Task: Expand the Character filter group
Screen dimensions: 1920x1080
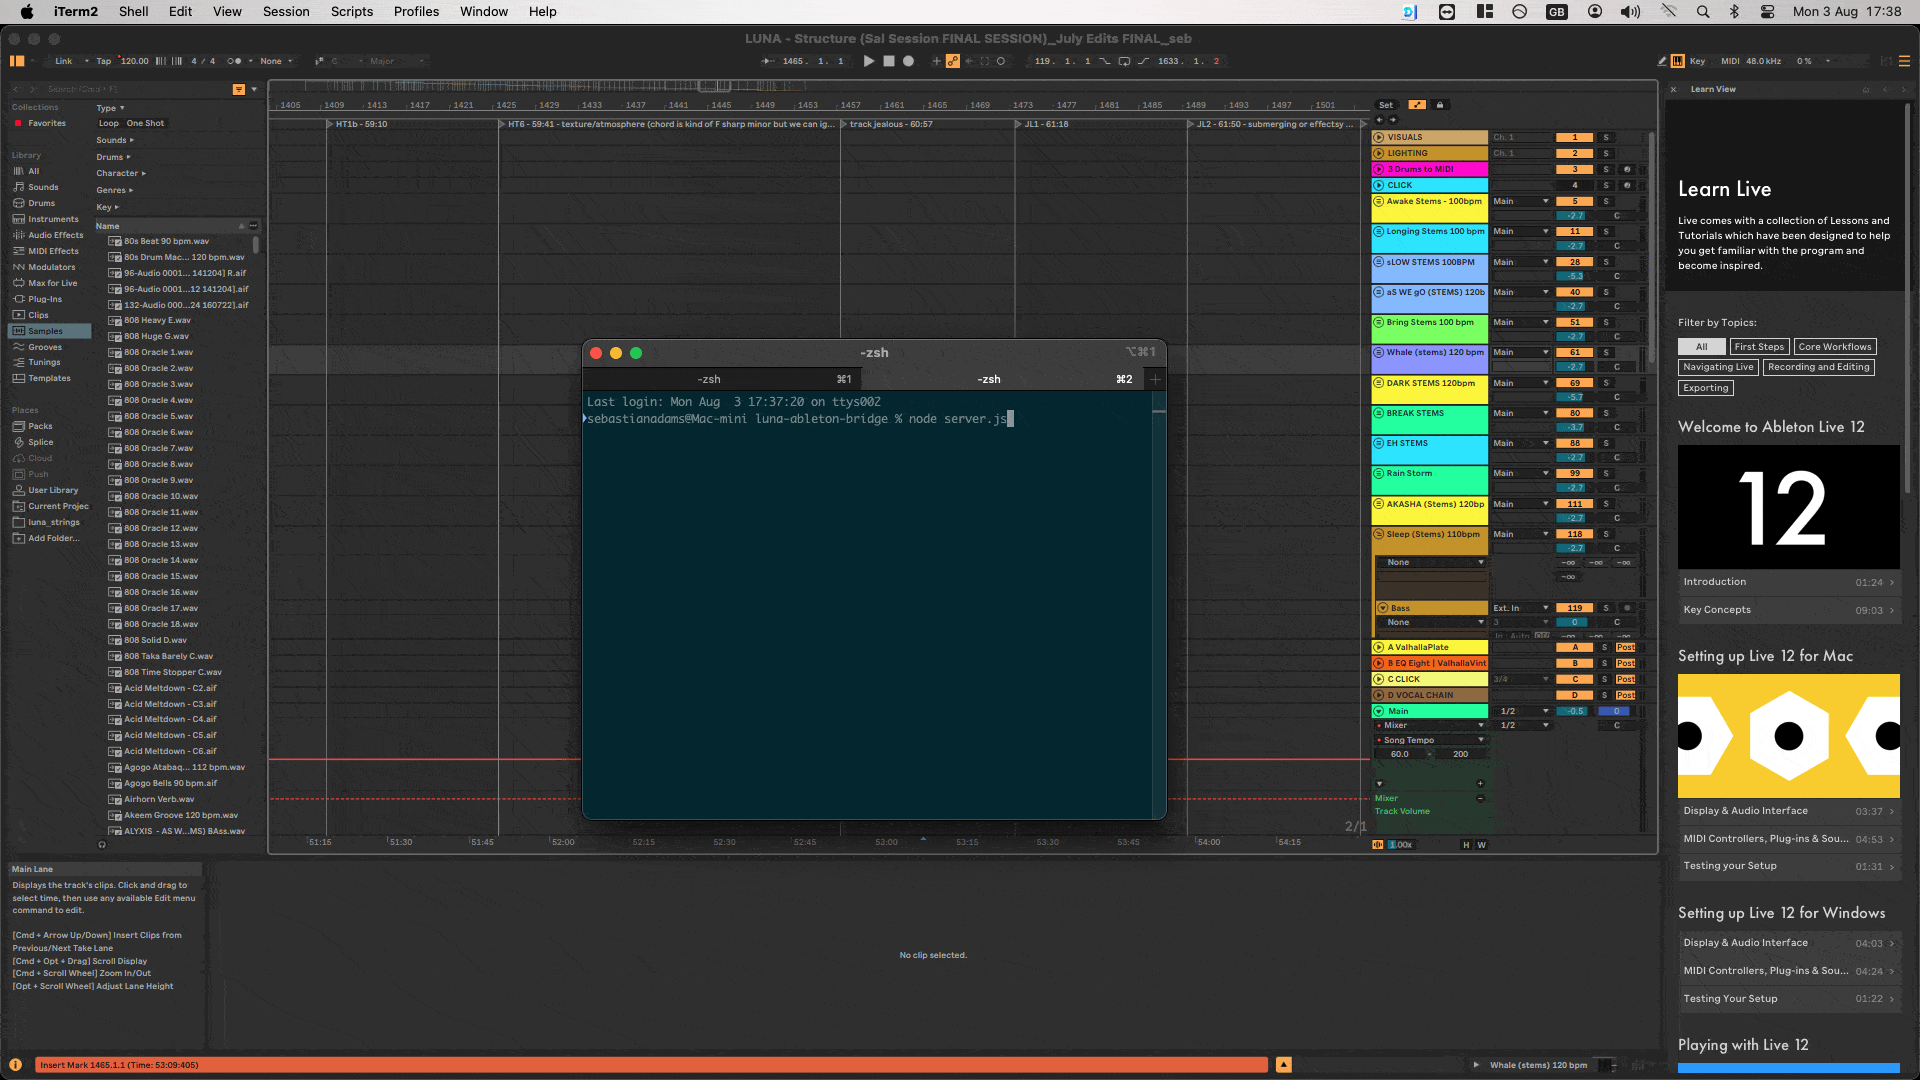Action: coord(121,174)
